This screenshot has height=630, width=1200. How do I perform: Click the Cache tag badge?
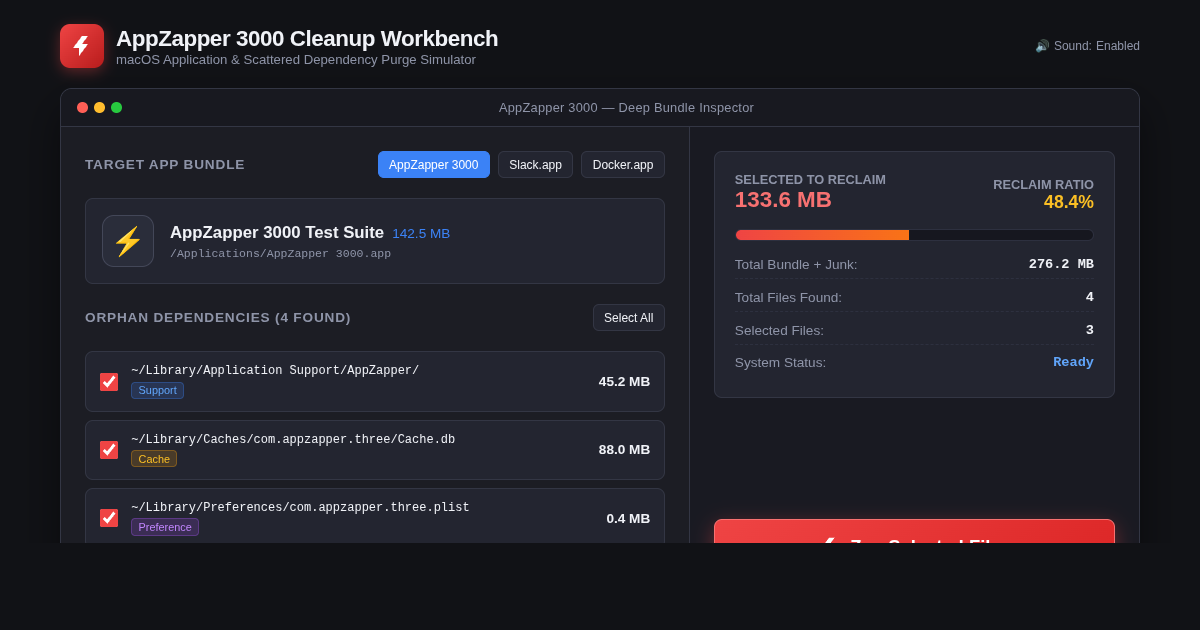154,459
